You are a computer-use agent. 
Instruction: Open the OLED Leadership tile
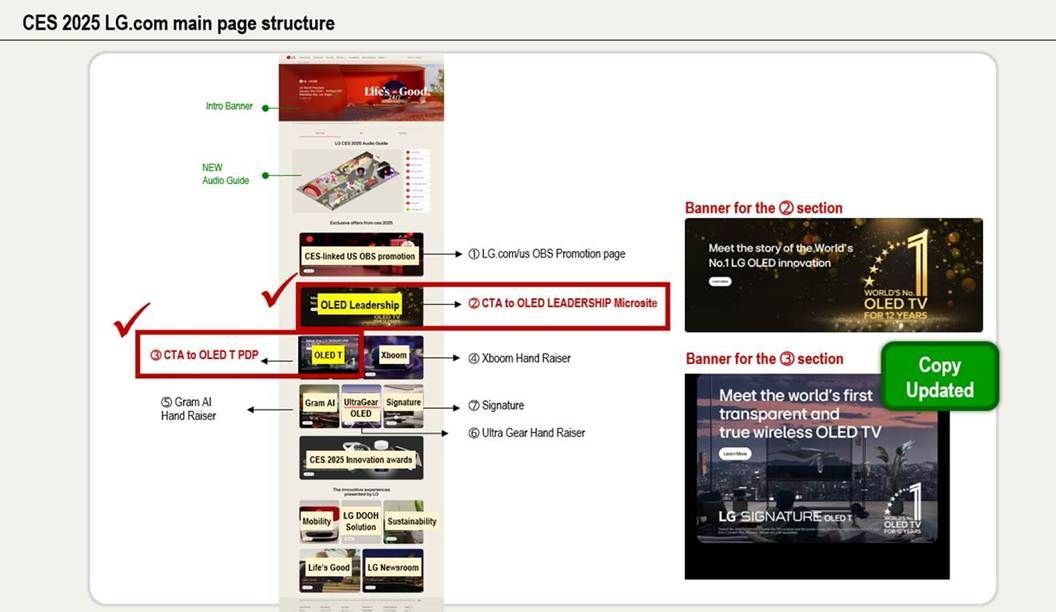361,306
